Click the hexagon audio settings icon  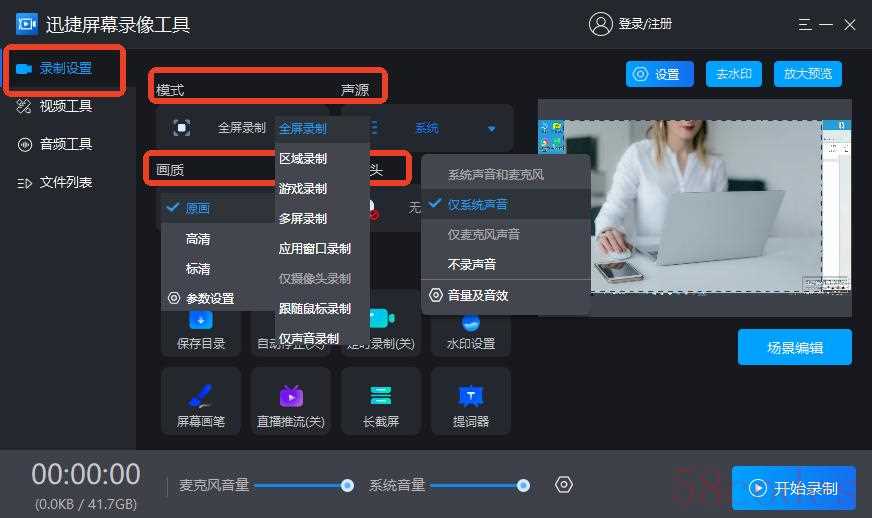click(x=564, y=485)
